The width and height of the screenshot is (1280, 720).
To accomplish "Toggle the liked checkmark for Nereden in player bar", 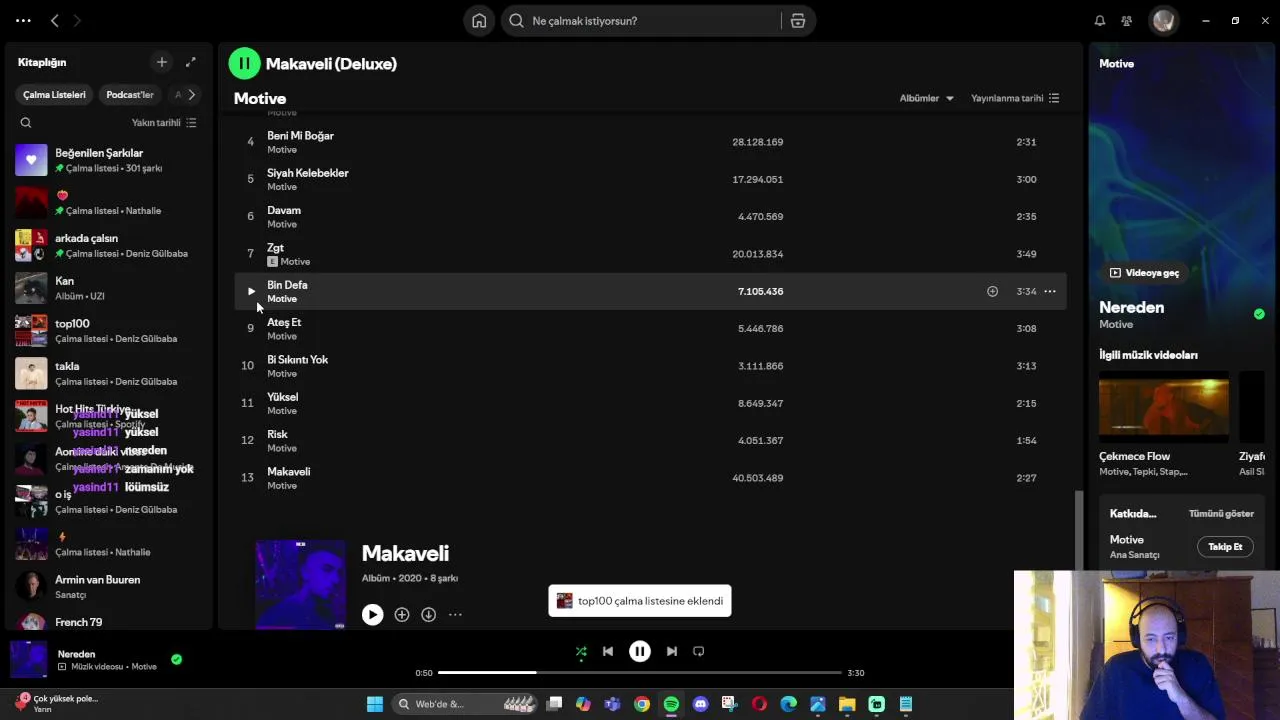I will (177, 659).
